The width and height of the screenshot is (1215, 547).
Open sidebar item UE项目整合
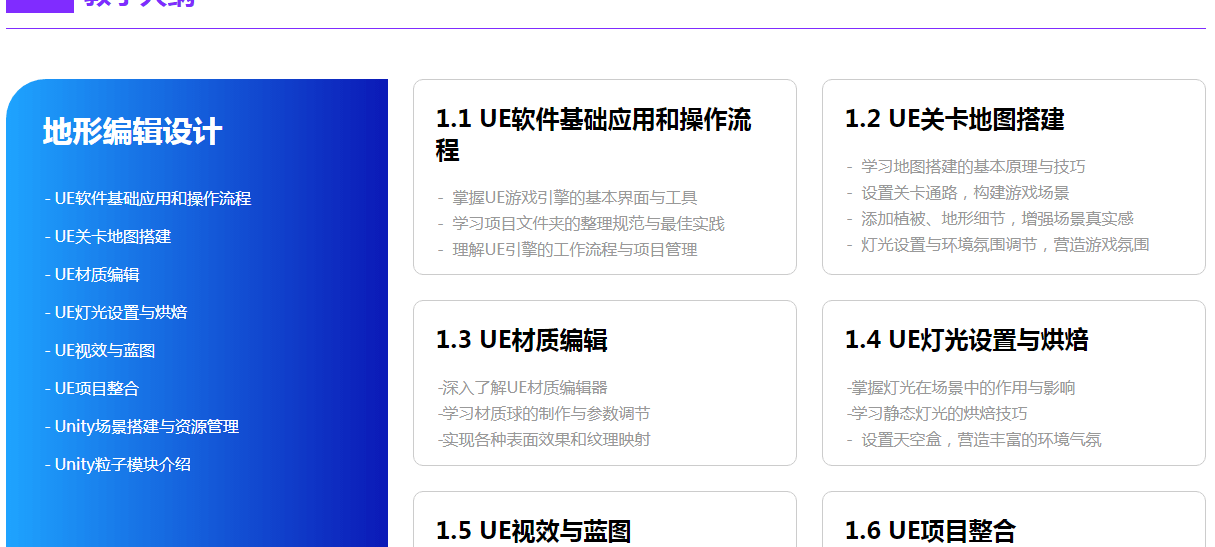[92, 388]
